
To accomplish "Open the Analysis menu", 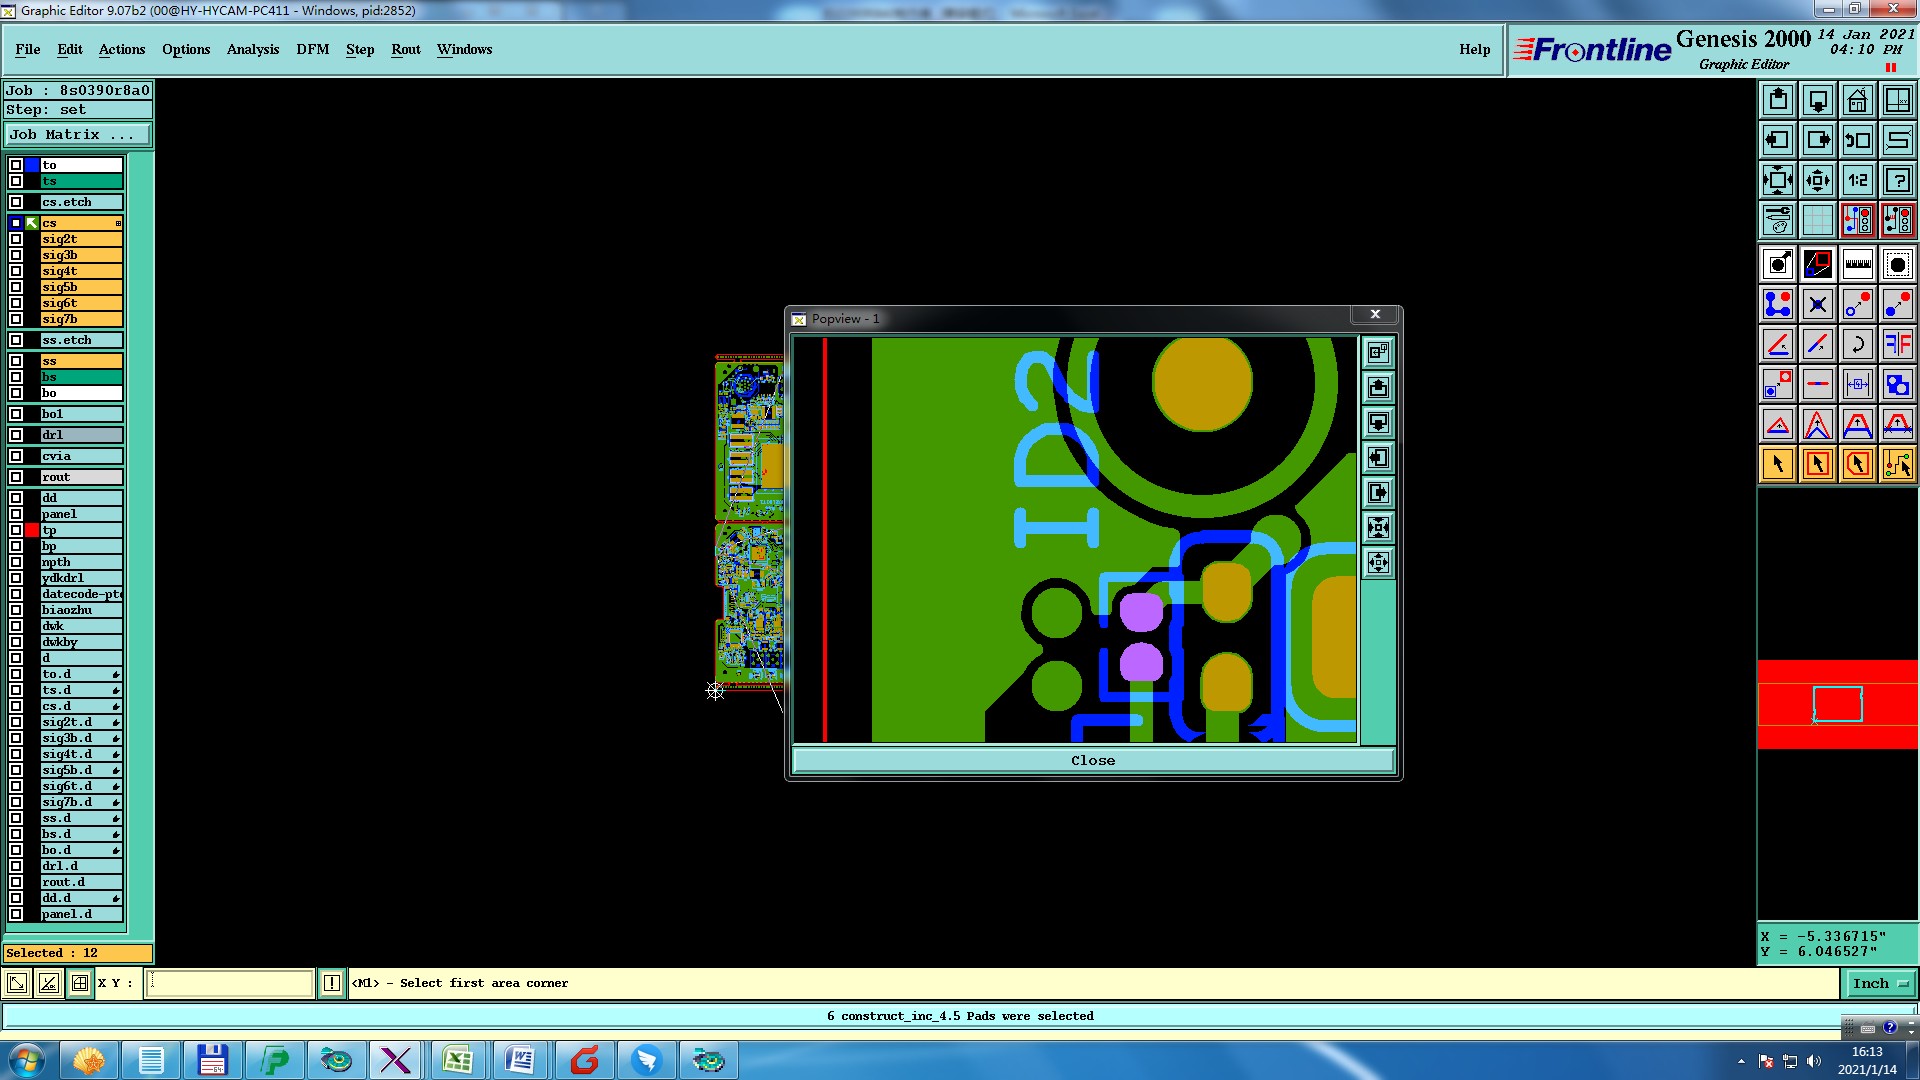I will (x=252, y=49).
